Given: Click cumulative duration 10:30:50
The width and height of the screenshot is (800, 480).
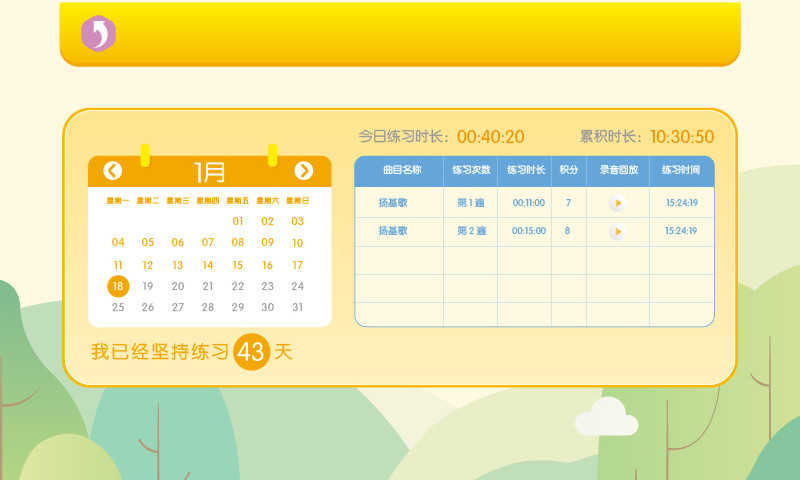Looking at the screenshot, I should (682, 137).
